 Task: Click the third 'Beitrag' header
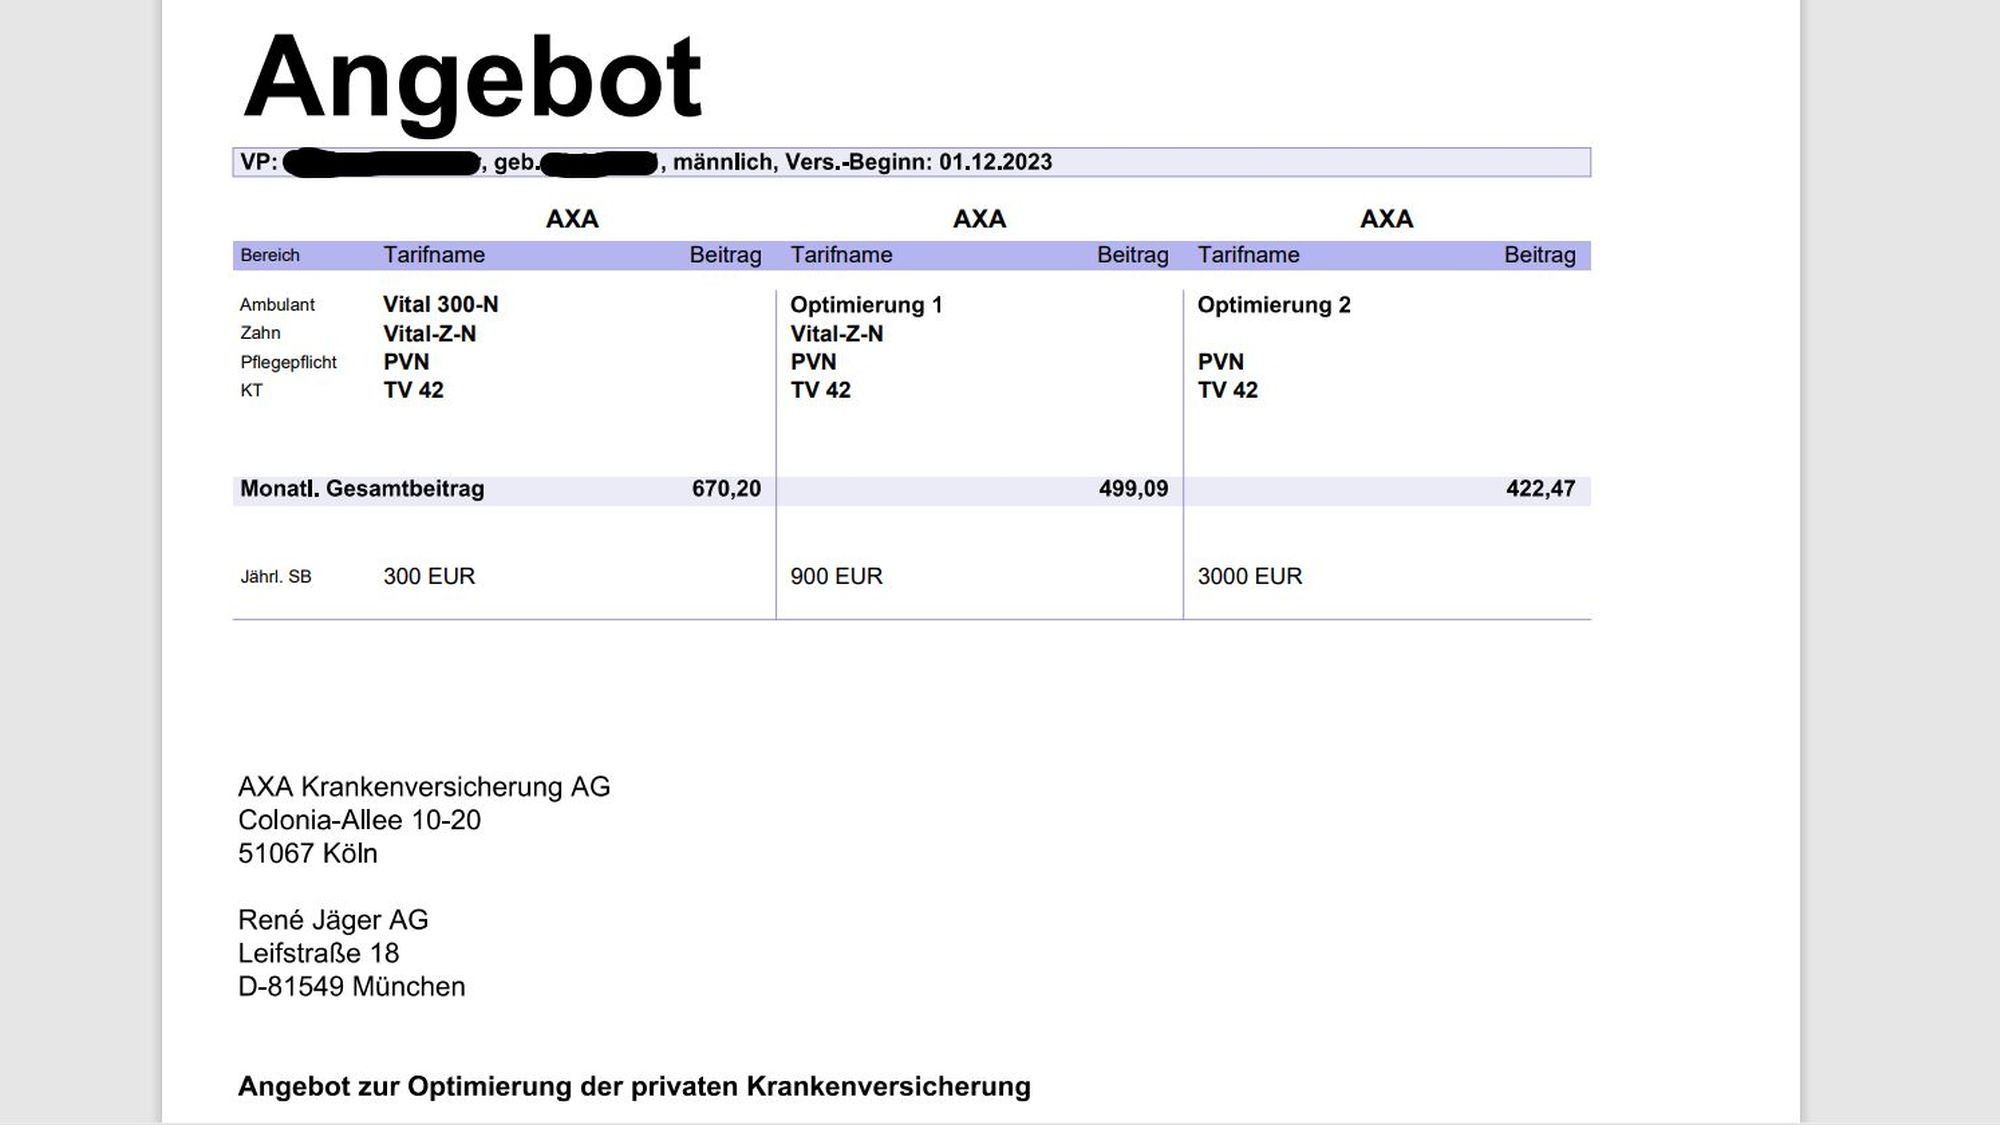click(1540, 255)
